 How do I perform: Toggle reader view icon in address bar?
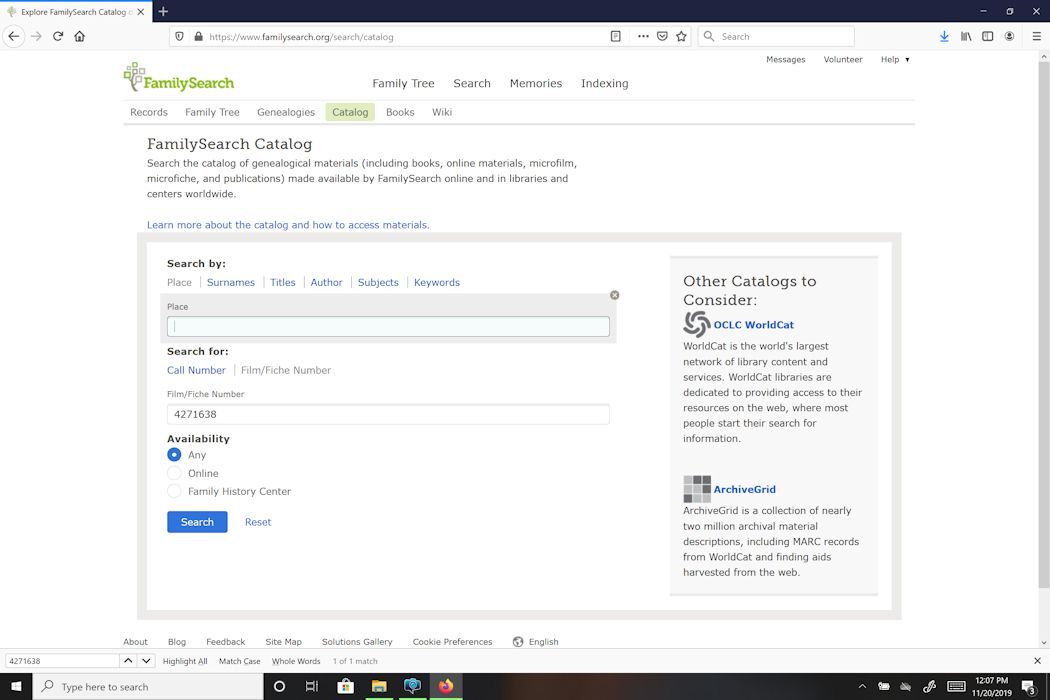615,36
